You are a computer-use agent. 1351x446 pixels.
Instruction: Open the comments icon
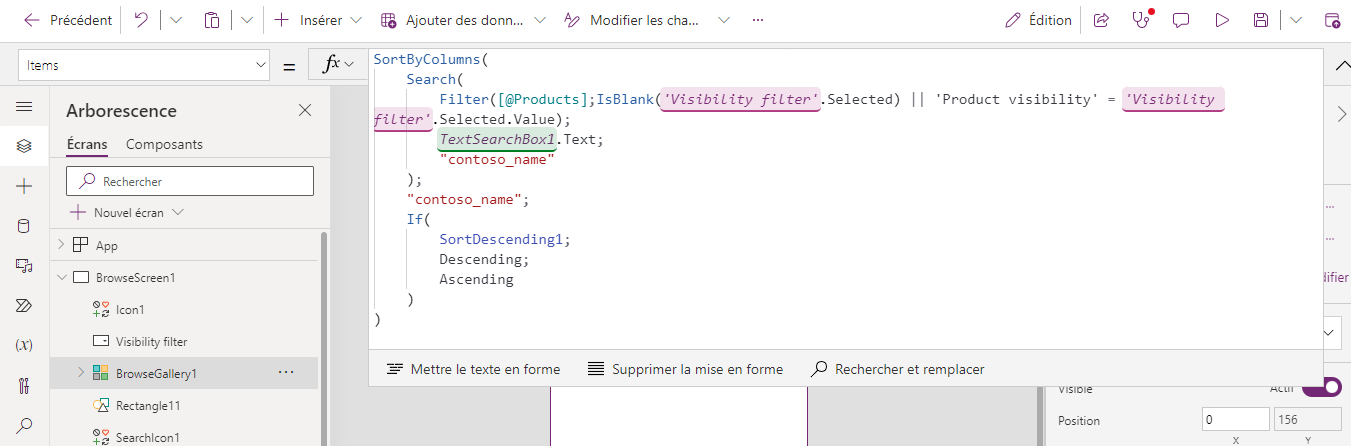(1181, 20)
